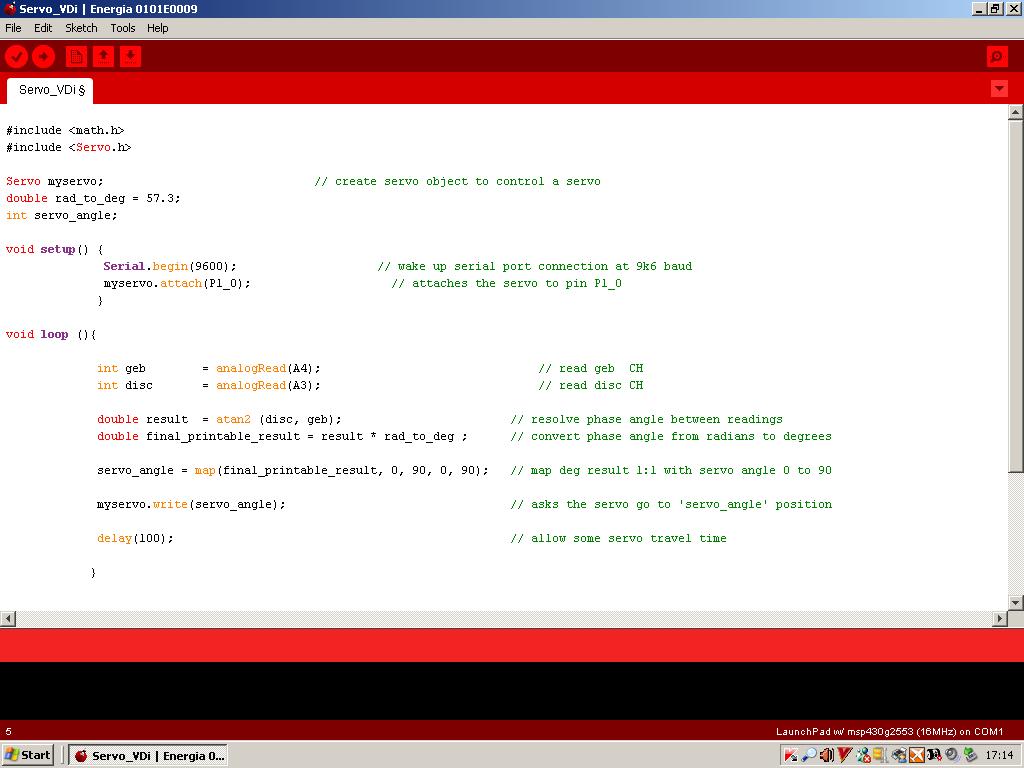Expand the tab options dropdown arrow

pos(999,89)
